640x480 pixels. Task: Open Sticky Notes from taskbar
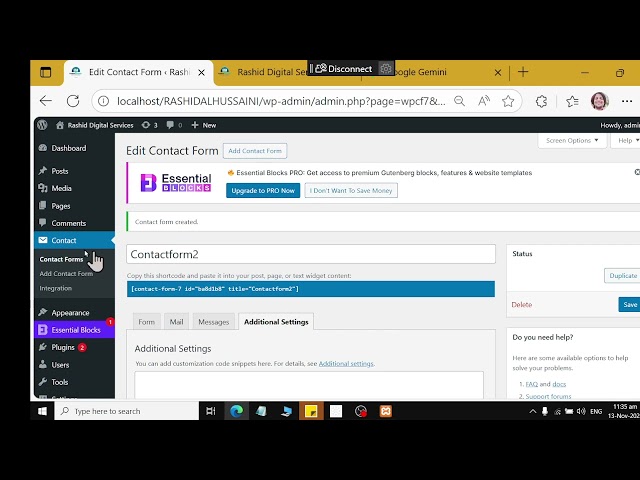pos(311,411)
